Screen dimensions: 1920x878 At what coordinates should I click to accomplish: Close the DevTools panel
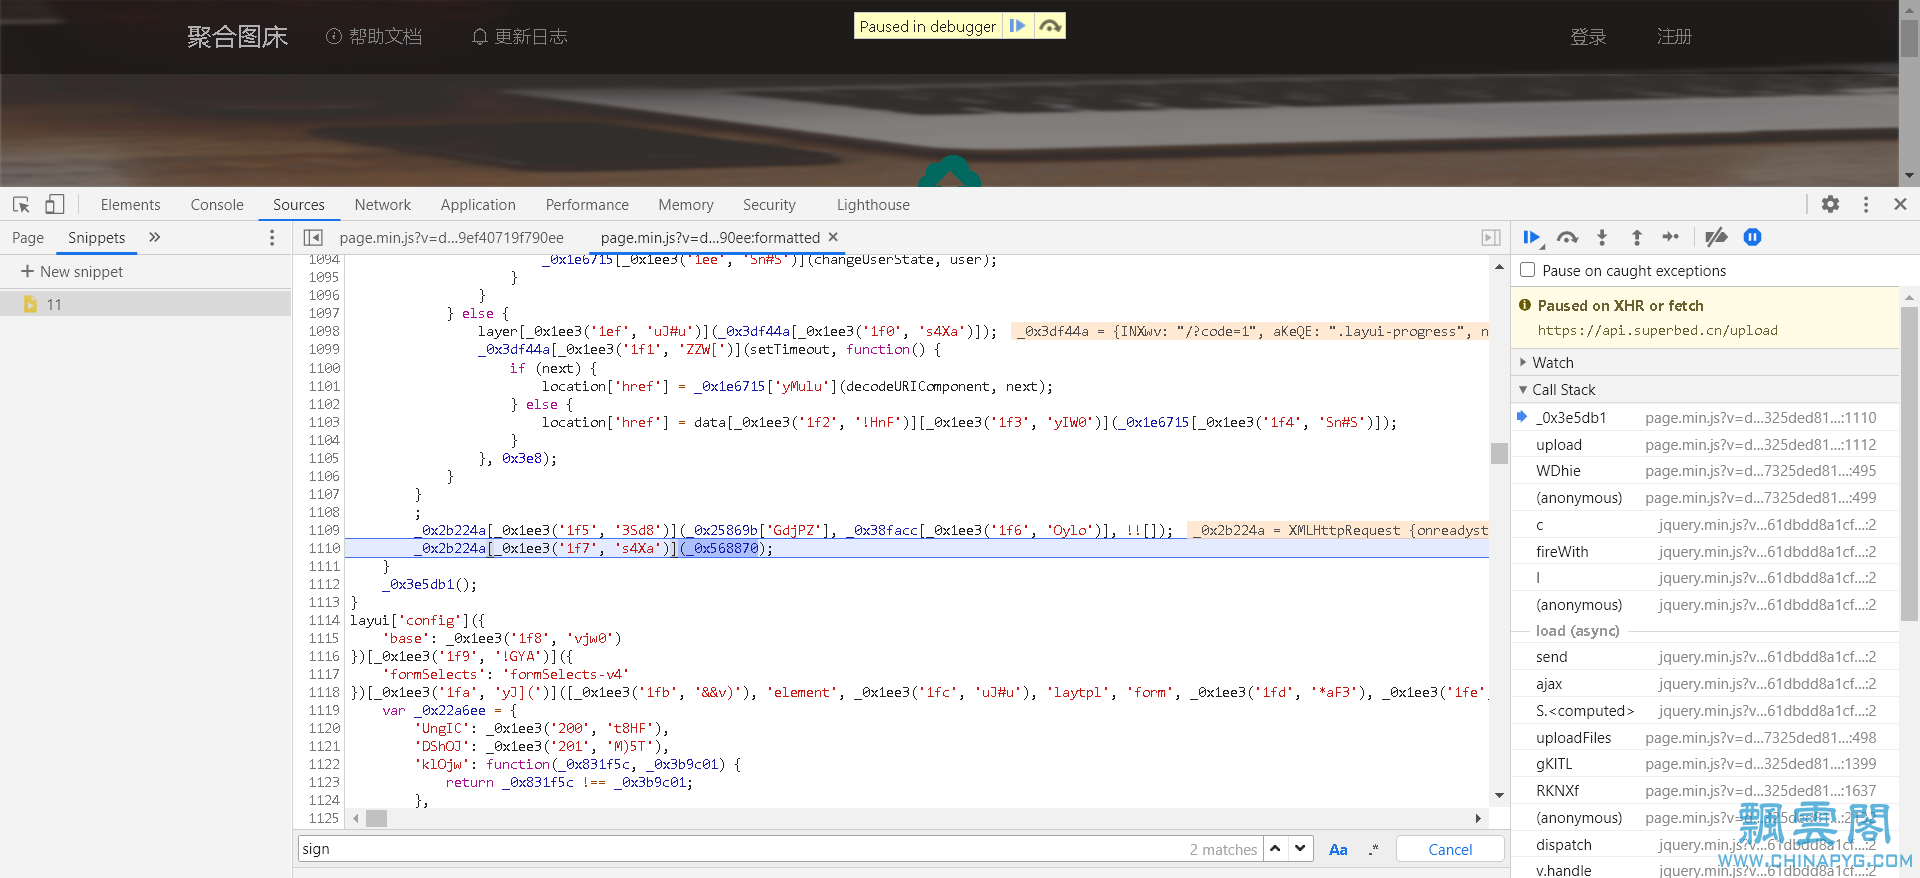(1900, 204)
